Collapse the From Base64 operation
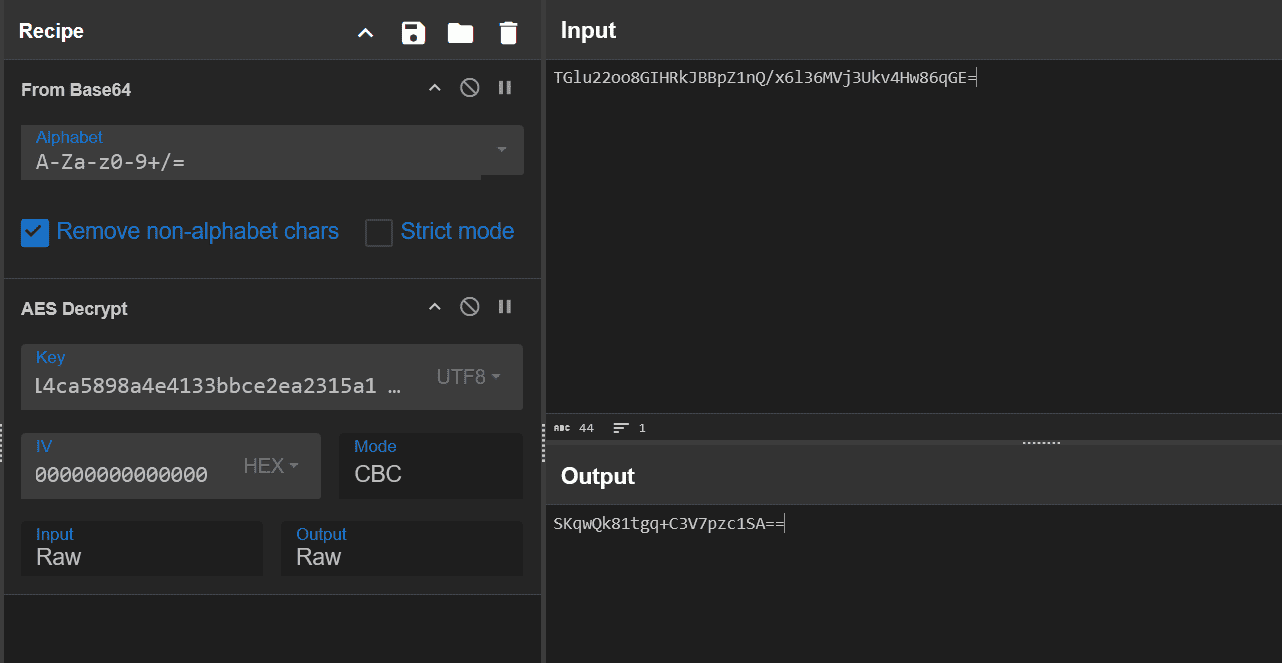This screenshot has width=1282, height=663. click(x=434, y=88)
